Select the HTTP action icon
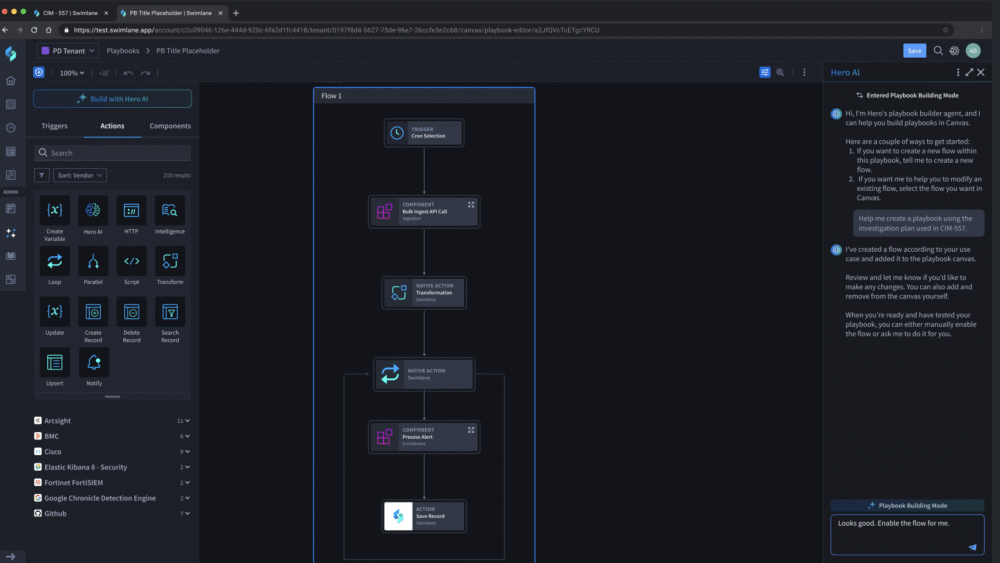Viewport: 1000px width, 563px height. click(131, 210)
